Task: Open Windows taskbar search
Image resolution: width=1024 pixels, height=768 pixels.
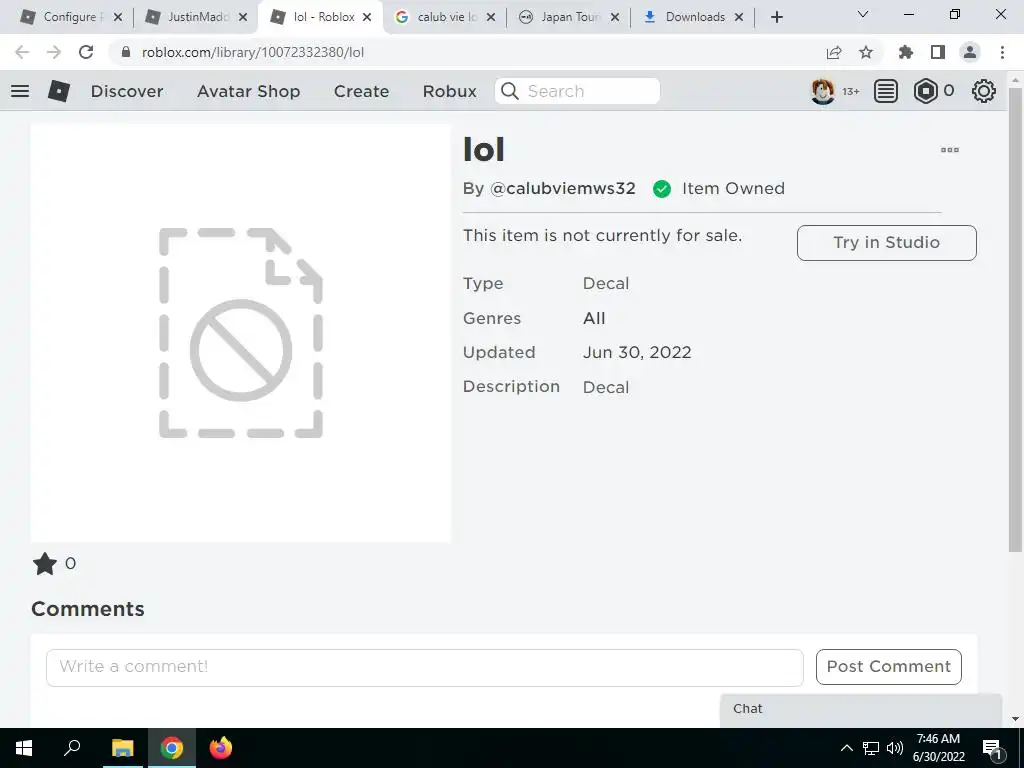Action: click(72, 748)
